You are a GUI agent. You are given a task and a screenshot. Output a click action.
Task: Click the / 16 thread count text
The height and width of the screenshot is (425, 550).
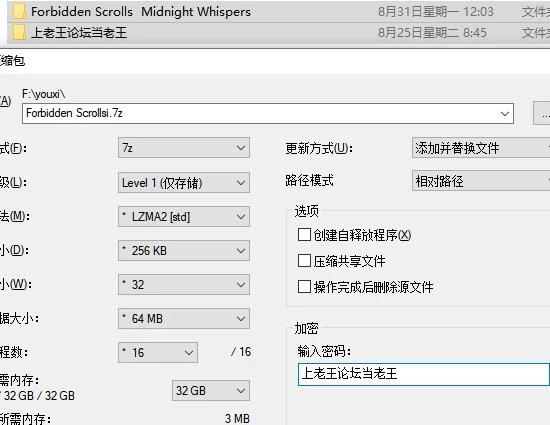[x=241, y=352]
